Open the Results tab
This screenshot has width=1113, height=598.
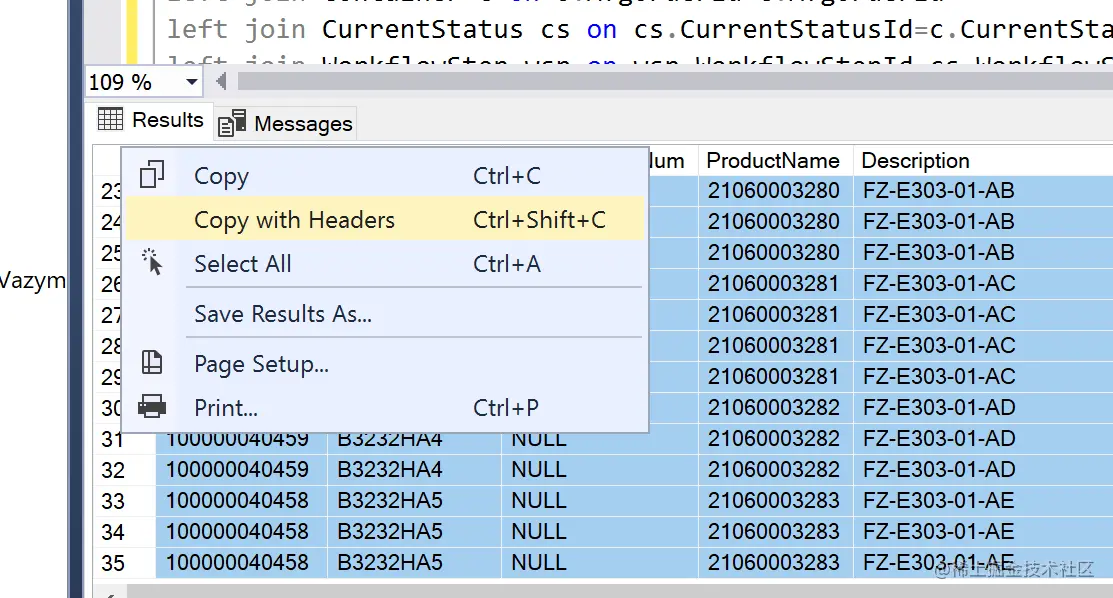(x=166, y=120)
